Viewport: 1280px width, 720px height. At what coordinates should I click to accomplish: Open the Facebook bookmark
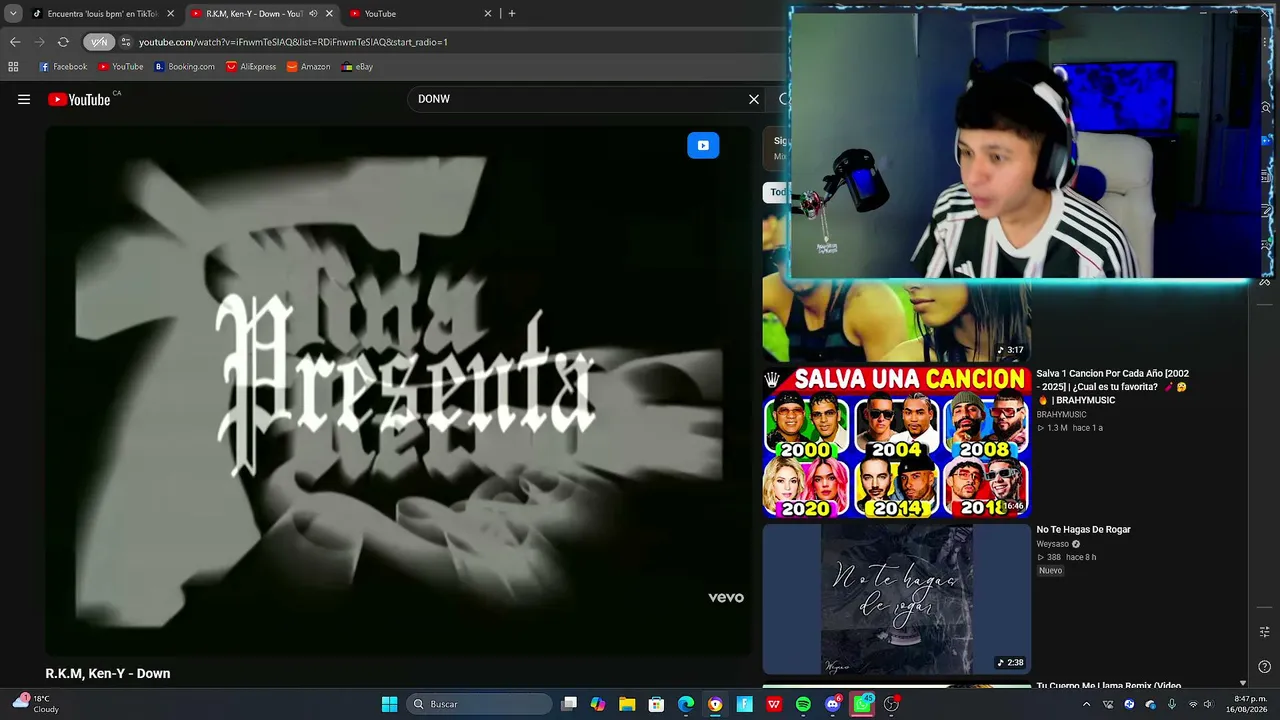(x=63, y=67)
